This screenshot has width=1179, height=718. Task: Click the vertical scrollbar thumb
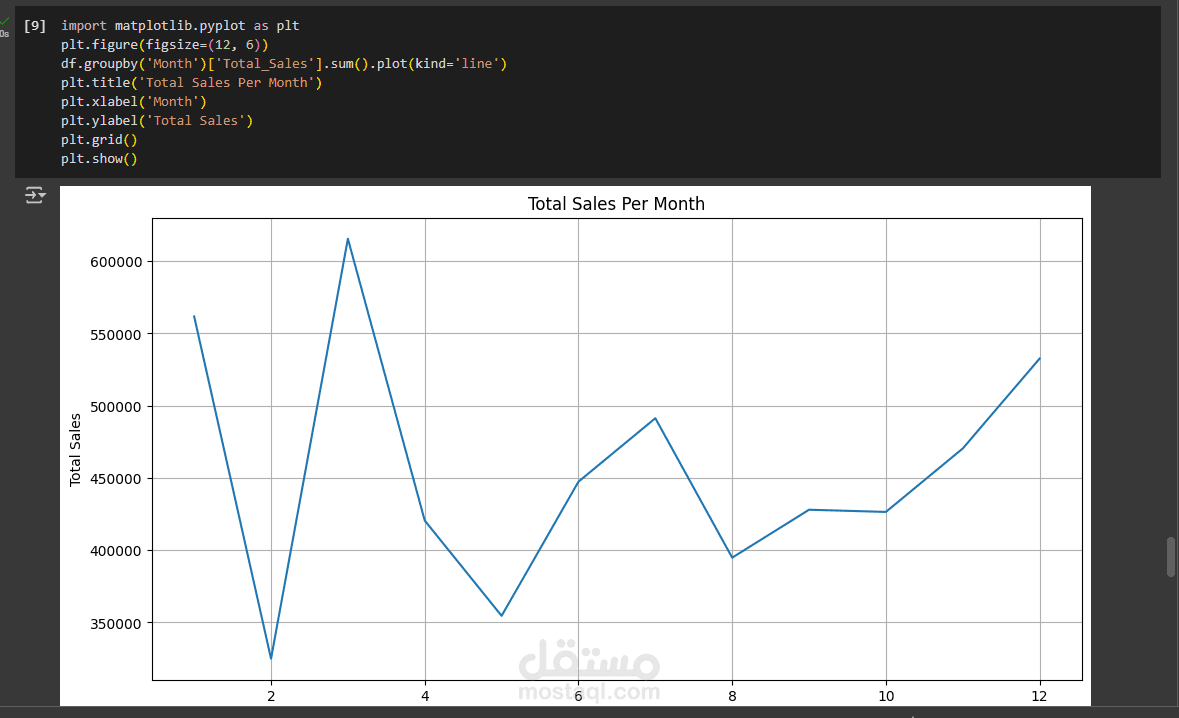coord(1171,556)
